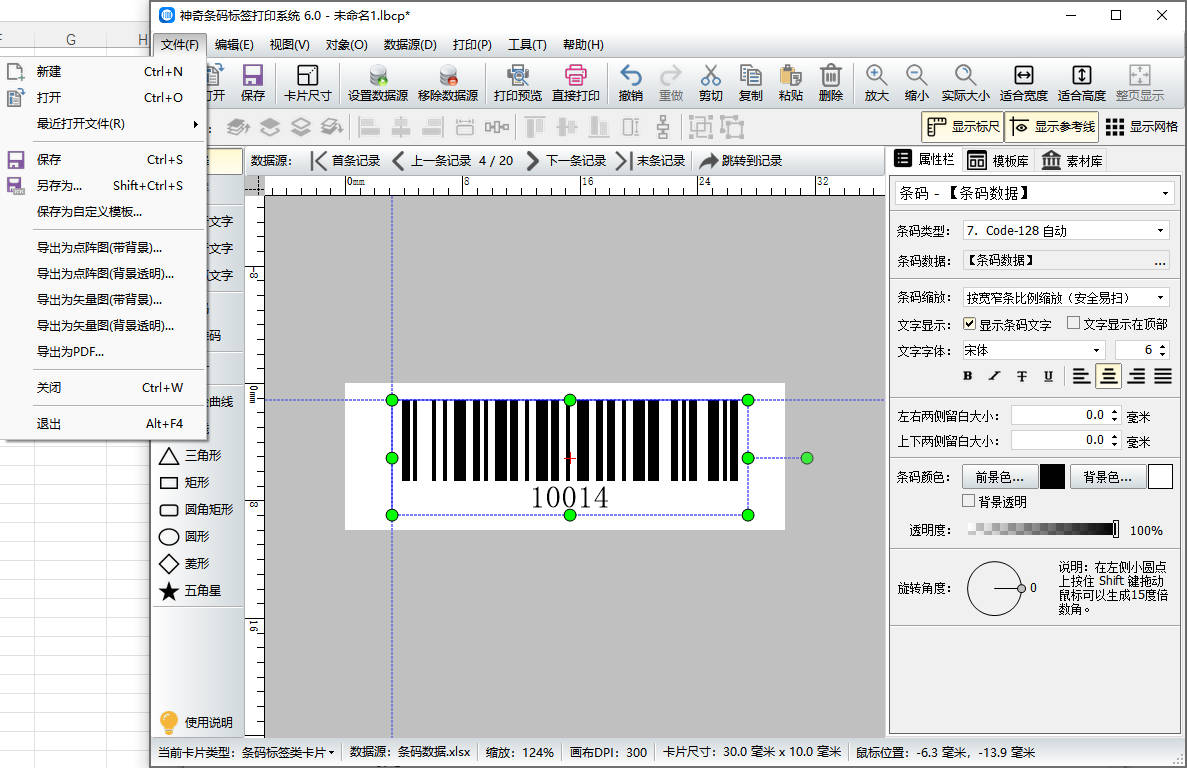Increase font size stepper value
This screenshot has width=1187, height=768.
tap(1164, 346)
